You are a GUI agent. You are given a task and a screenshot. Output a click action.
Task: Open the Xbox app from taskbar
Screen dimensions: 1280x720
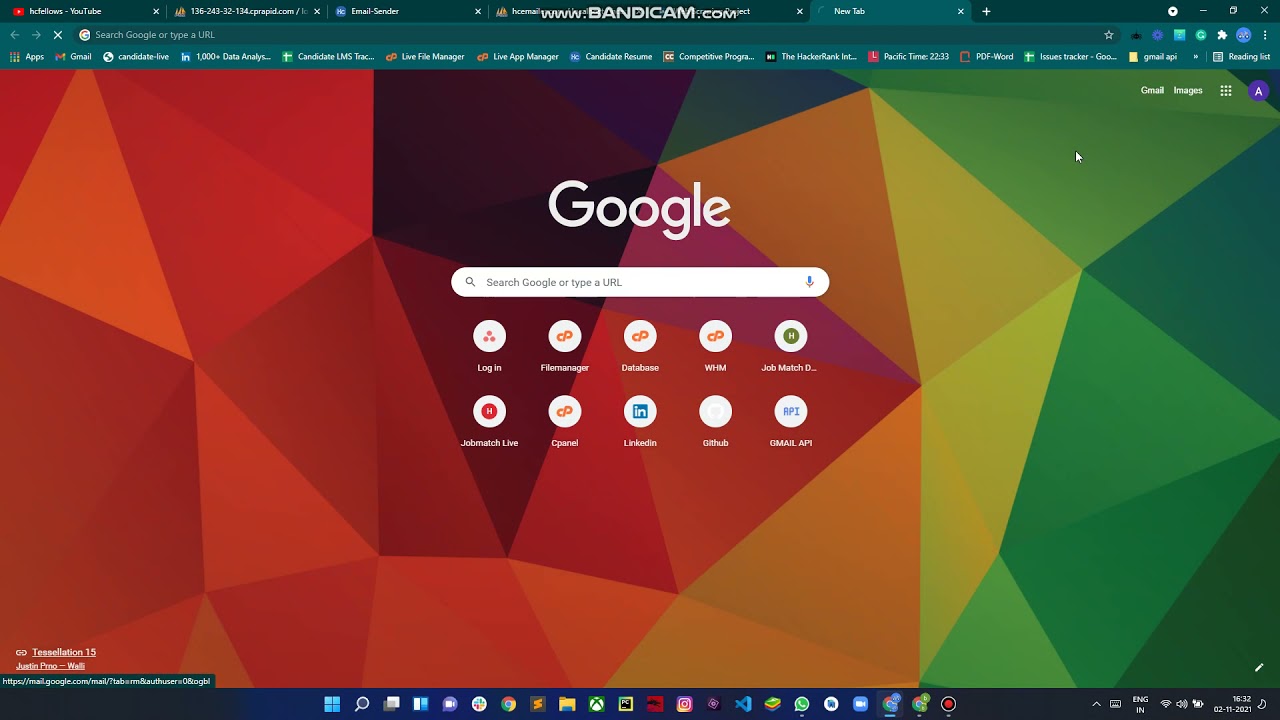(597, 704)
